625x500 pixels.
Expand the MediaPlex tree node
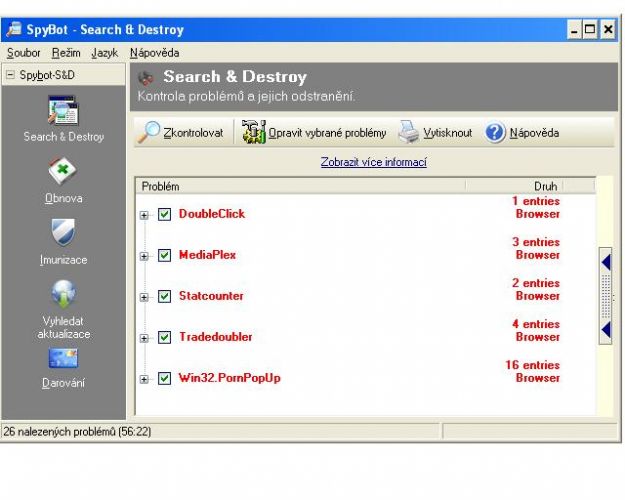[x=144, y=256]
